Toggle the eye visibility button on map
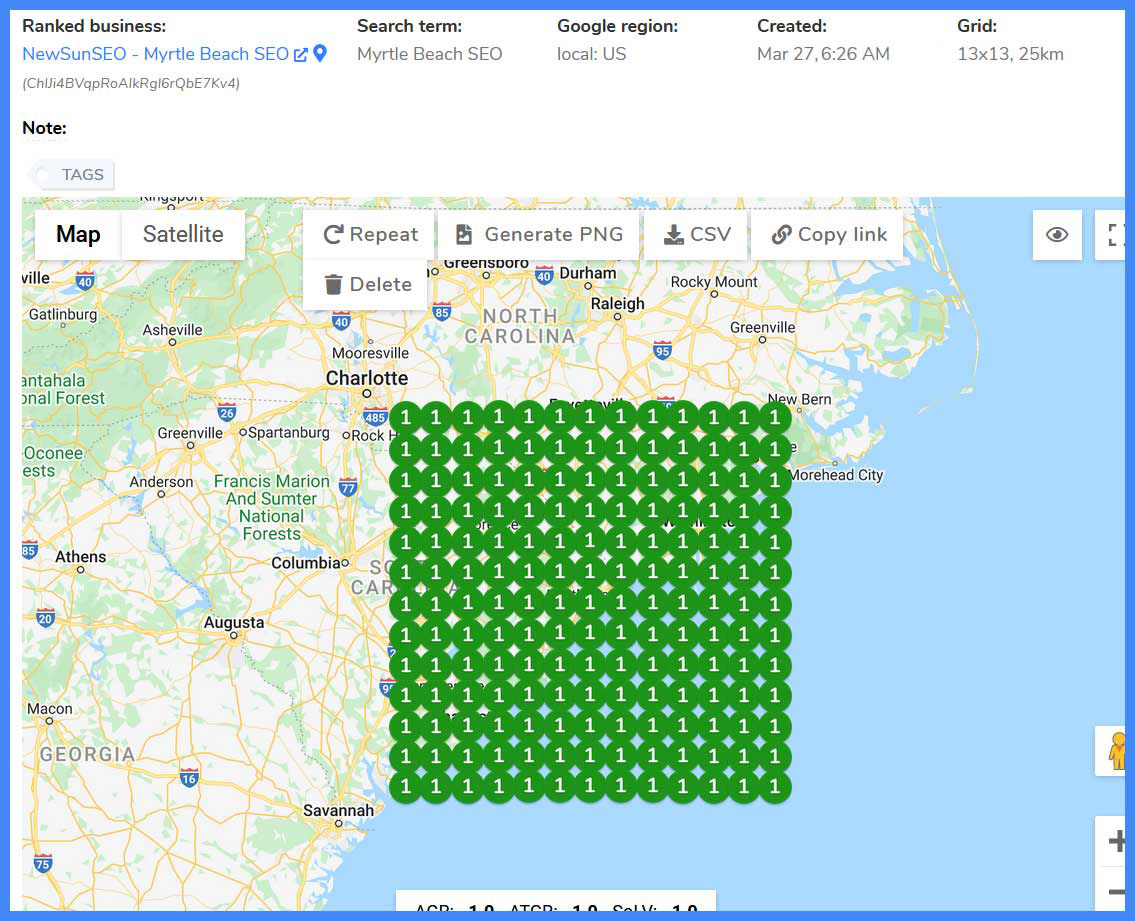The height and width of the screenshot is (921, 1135). [x=1057, y=235]
